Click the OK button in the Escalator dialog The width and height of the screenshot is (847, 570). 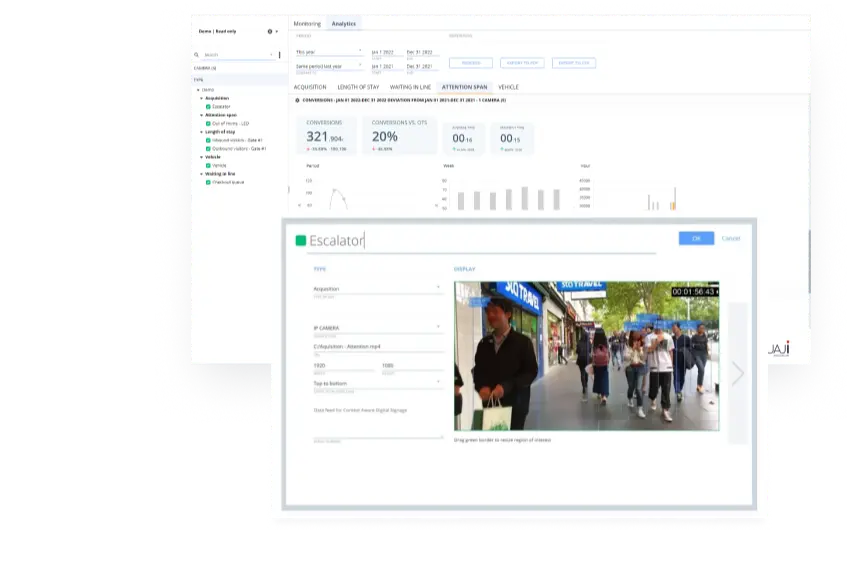tap(696, 238)
